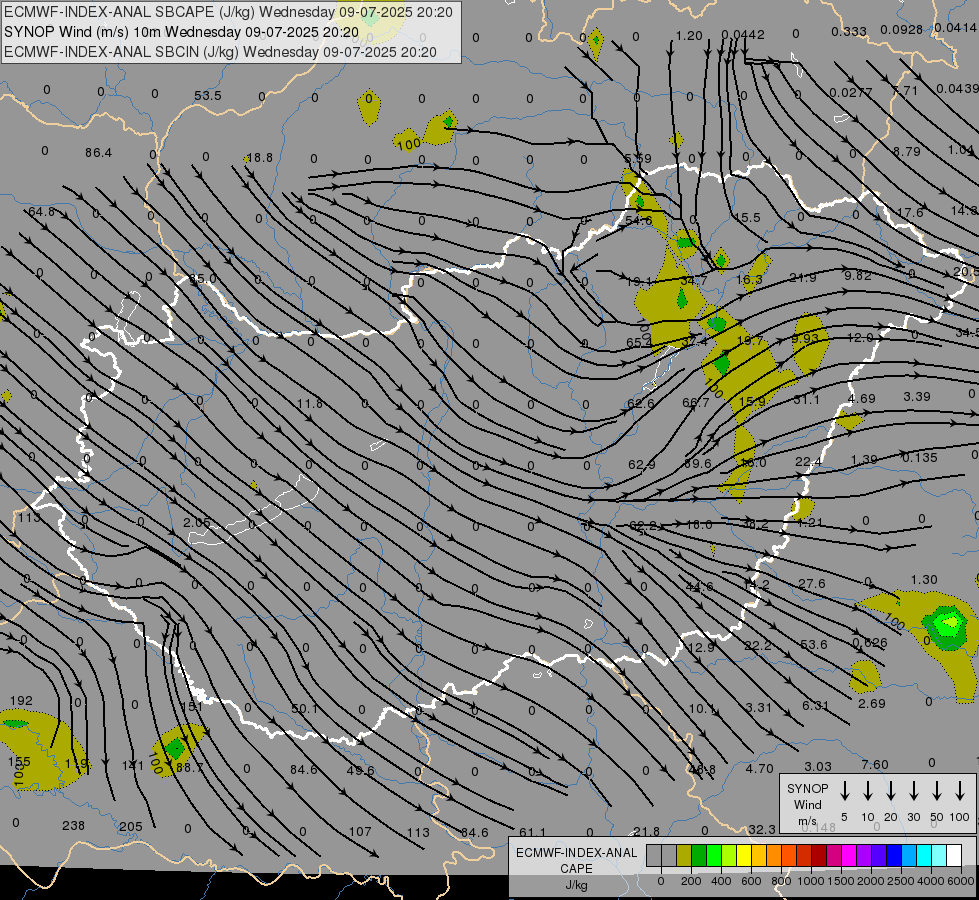The height and width of the screenshot is (900, 979).
Task: Click the SBCIN title line
Action: tap(220, 52)
